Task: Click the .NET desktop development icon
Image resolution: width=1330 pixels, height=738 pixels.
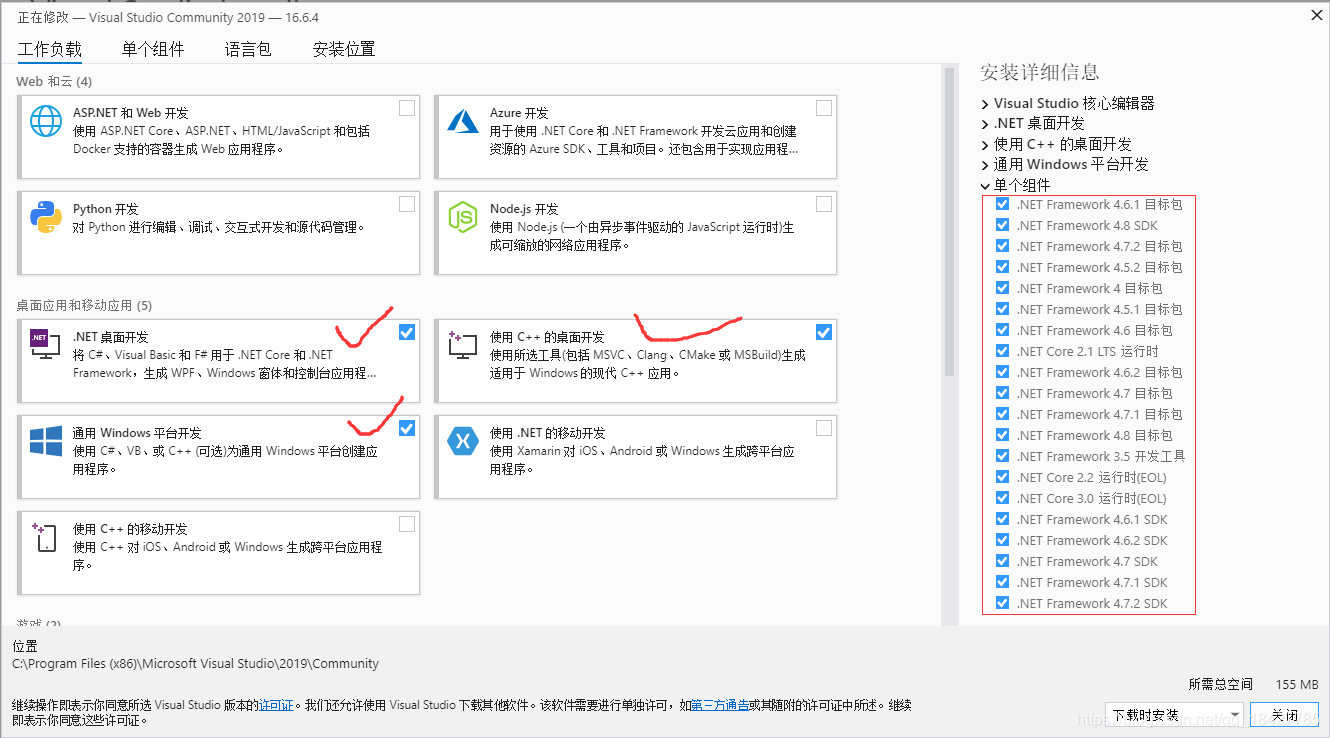Action: 46,345
